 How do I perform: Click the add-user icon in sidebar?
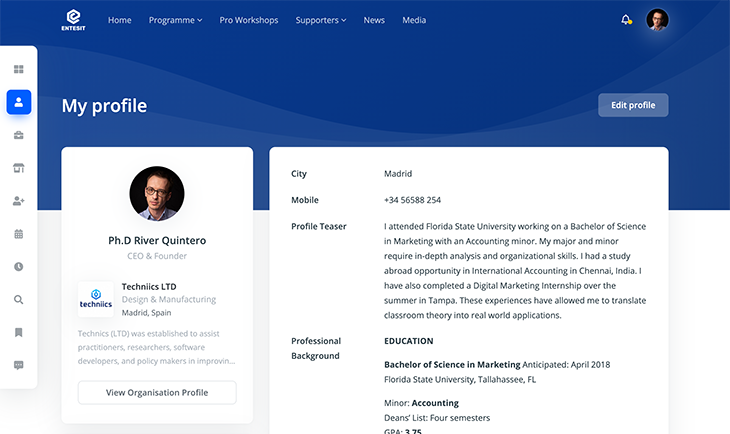(x=19, y=201)
